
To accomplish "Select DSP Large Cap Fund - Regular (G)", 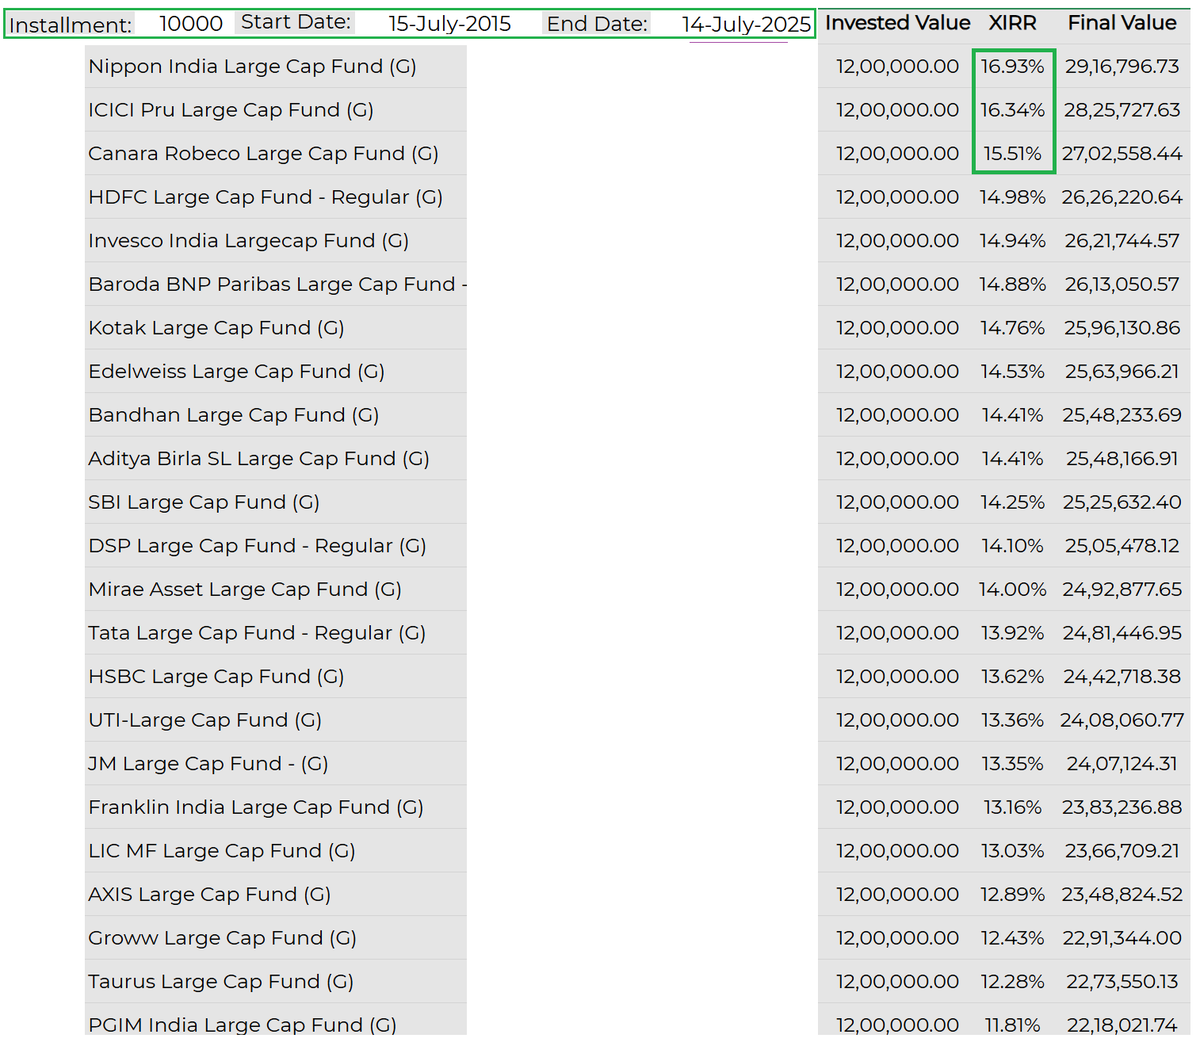I will pos(257,546).
